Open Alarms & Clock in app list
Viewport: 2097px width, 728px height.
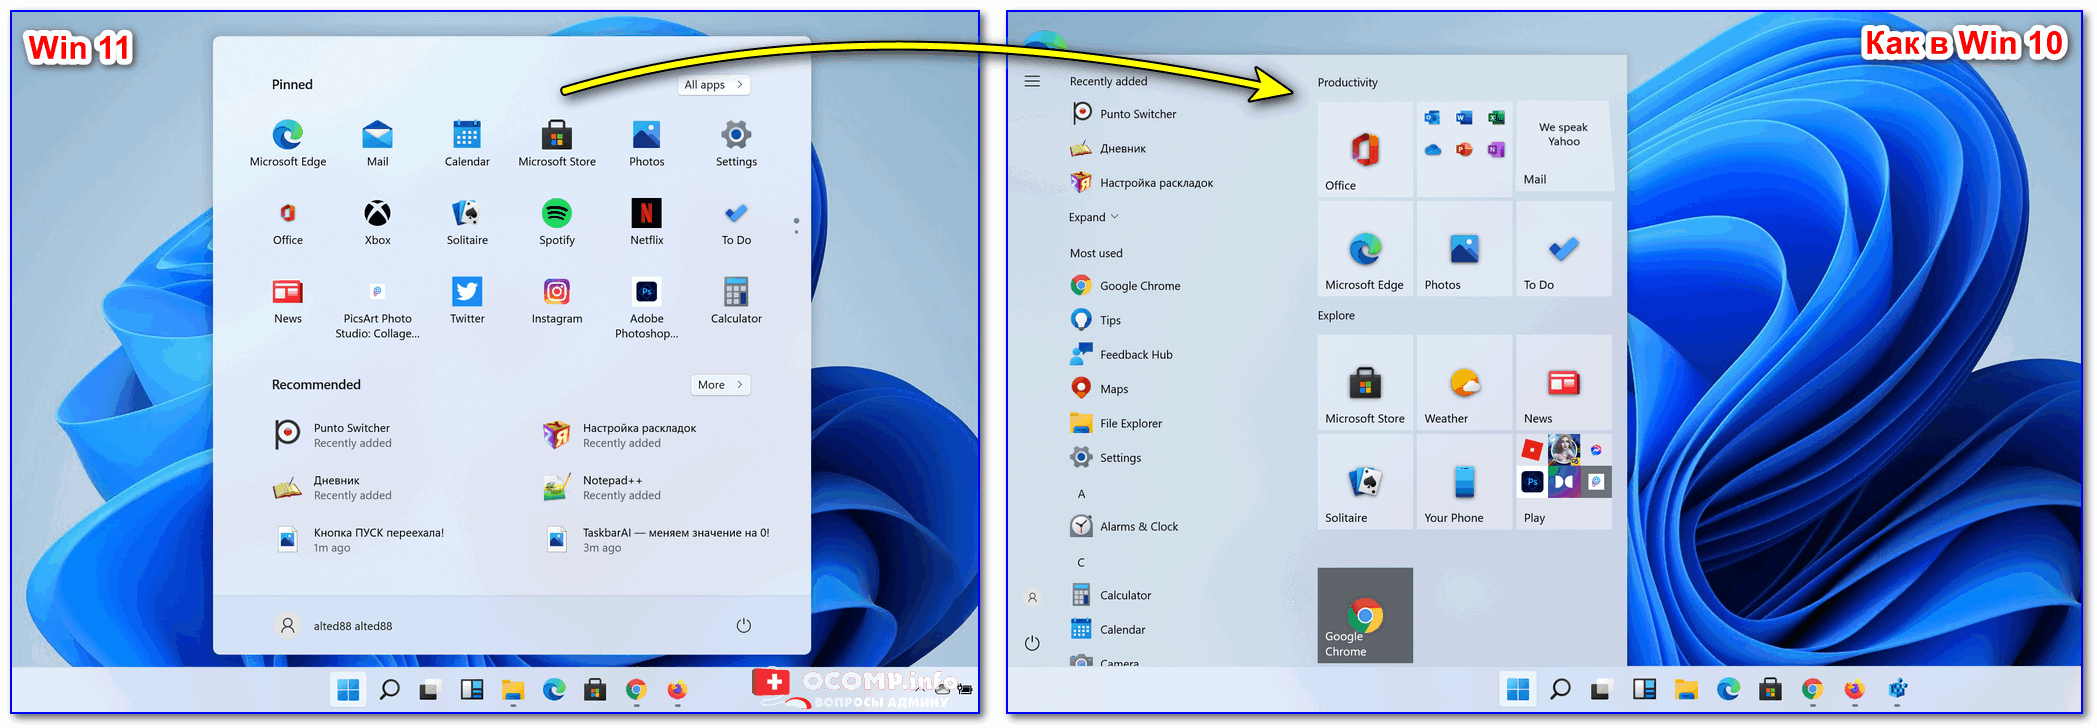click(1125, 526)
